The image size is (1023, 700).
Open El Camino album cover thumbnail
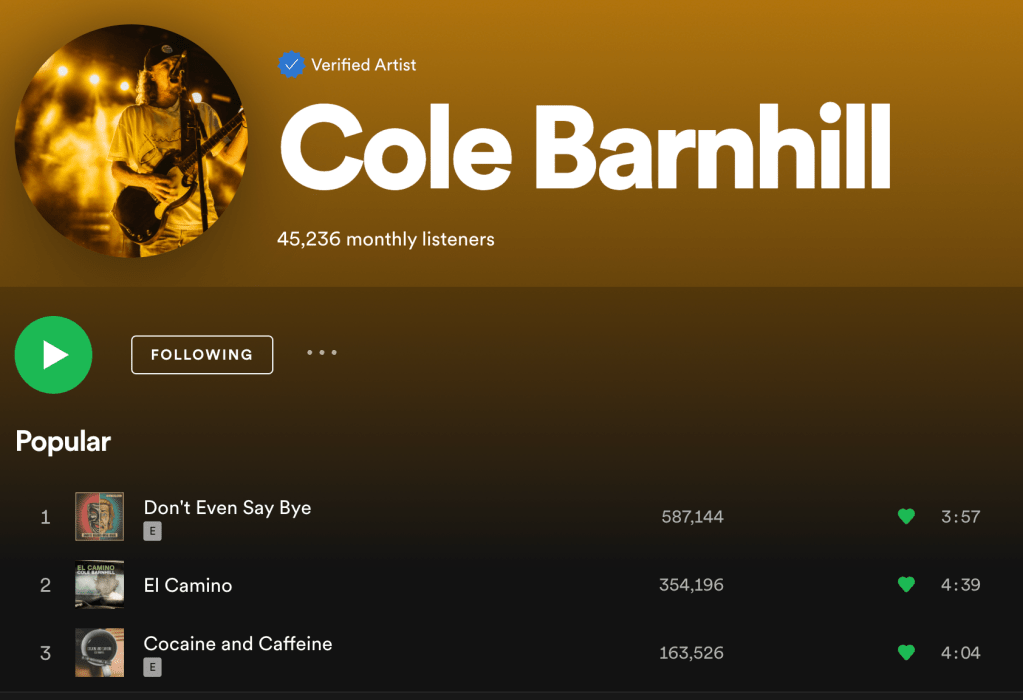coord(99,585)
